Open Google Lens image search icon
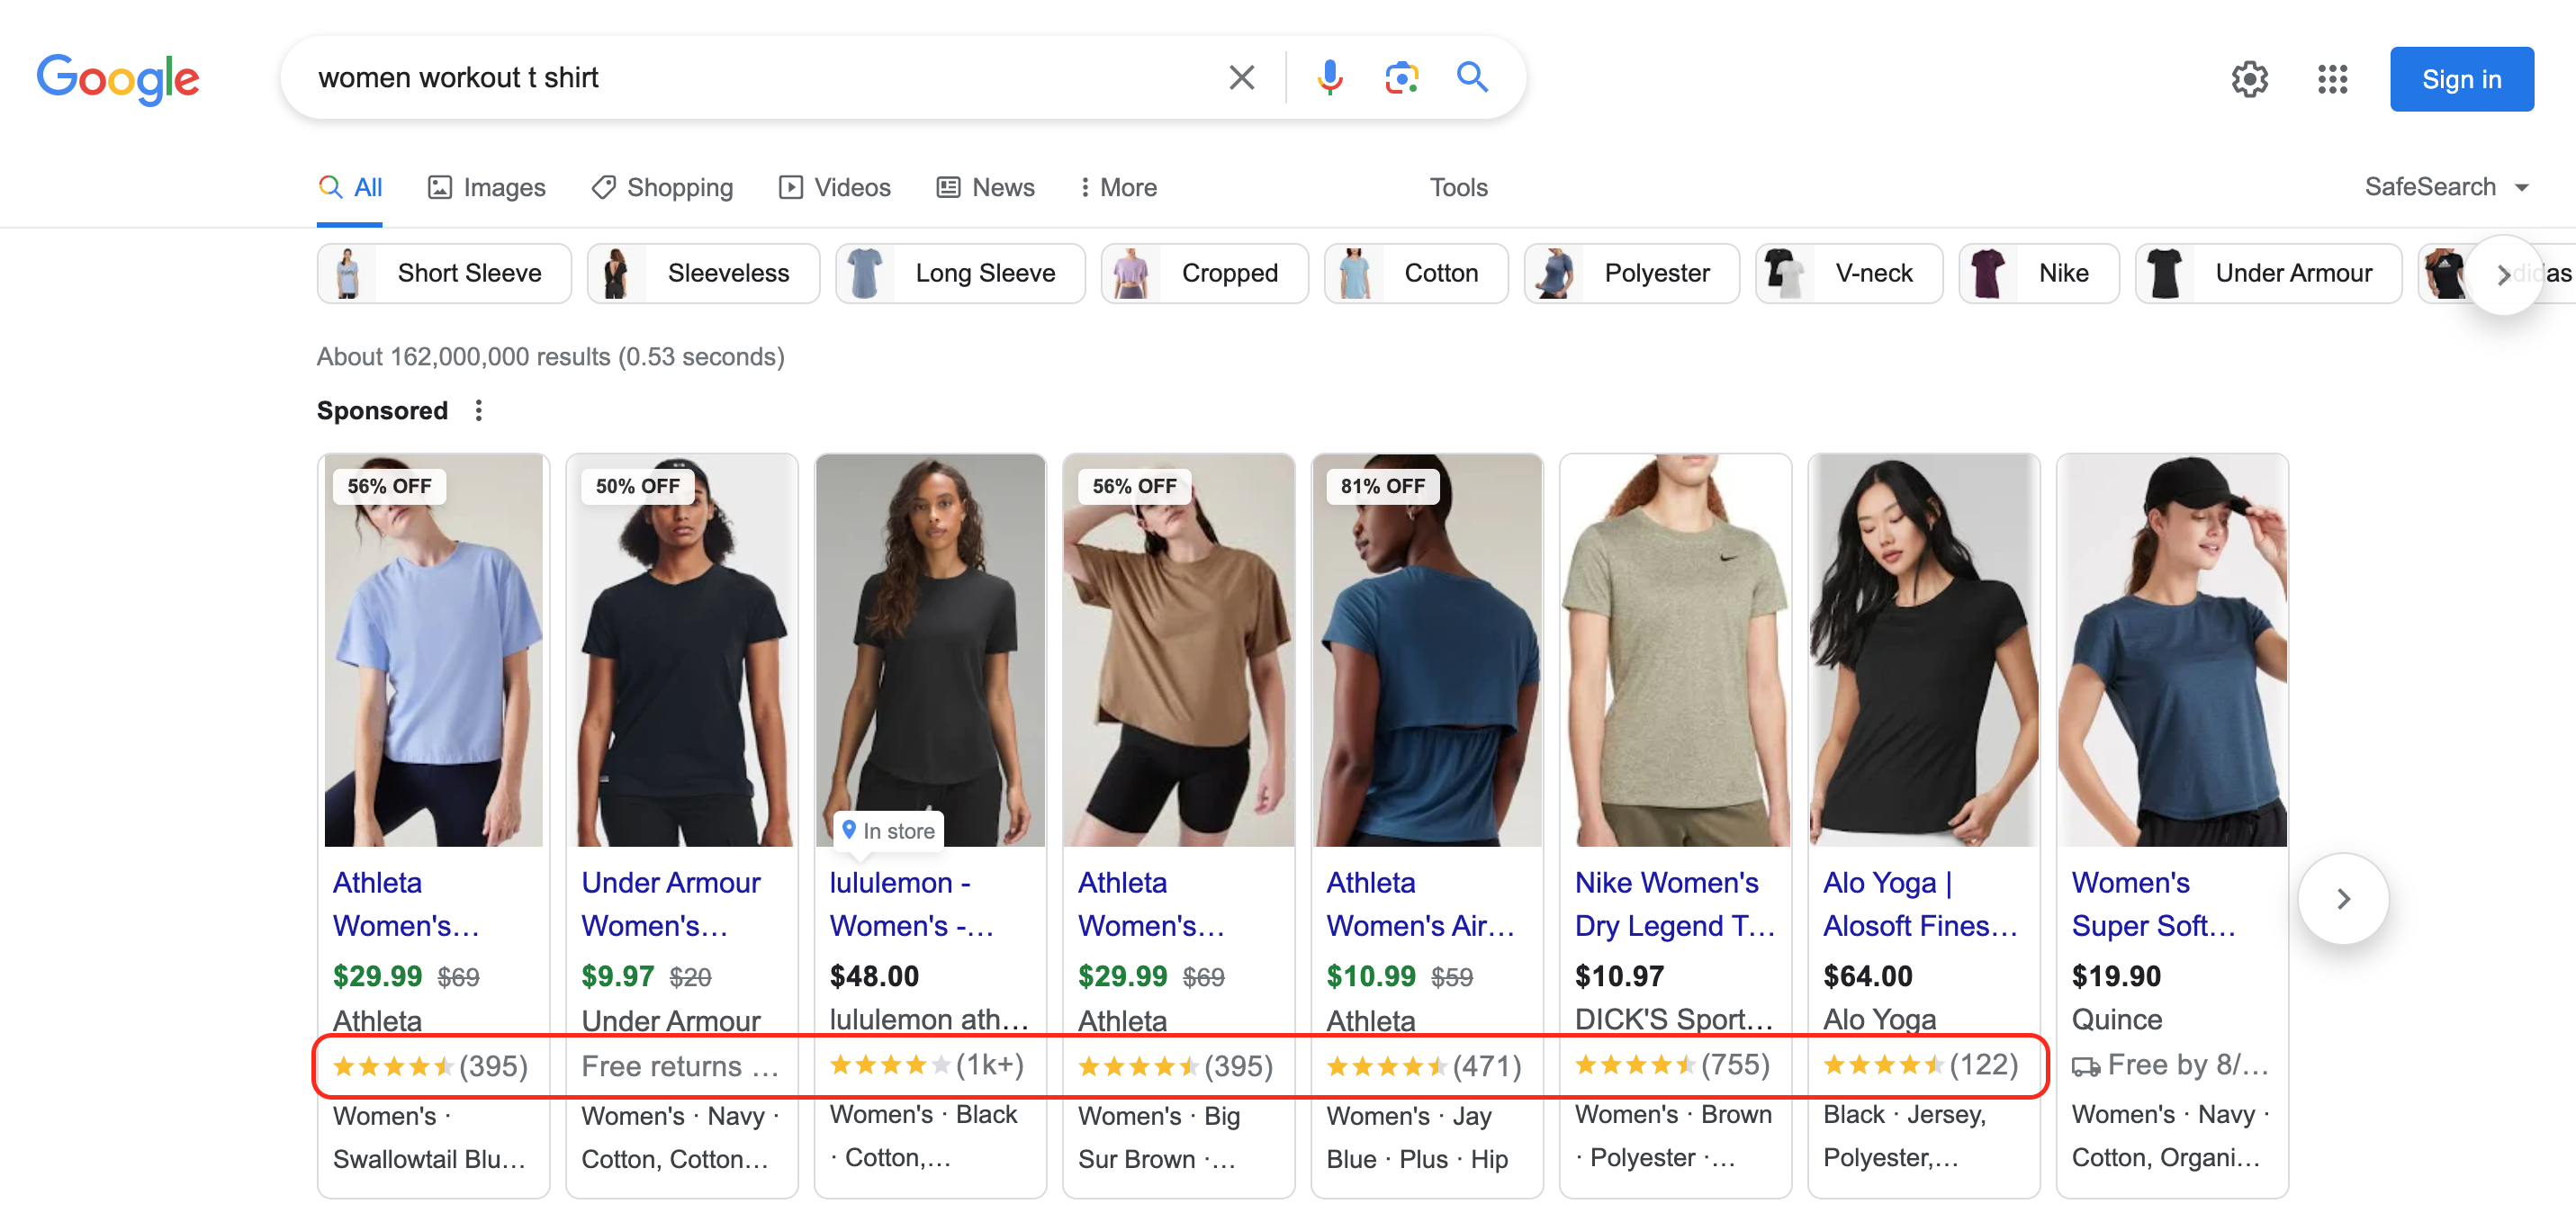This screenshot has height=1213, width=2576. [x=1401, y=78]
